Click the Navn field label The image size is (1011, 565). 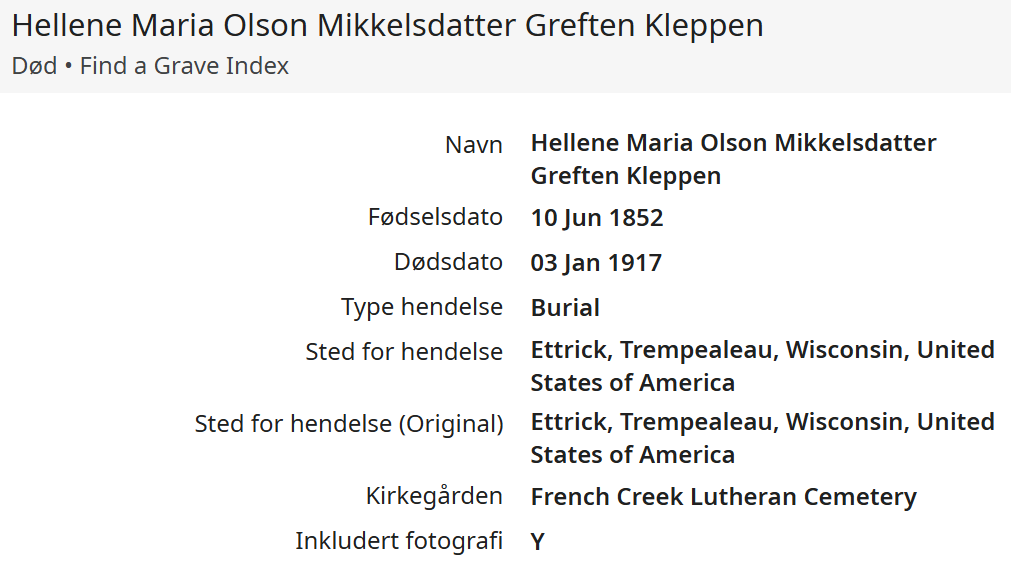pos(473,144)
